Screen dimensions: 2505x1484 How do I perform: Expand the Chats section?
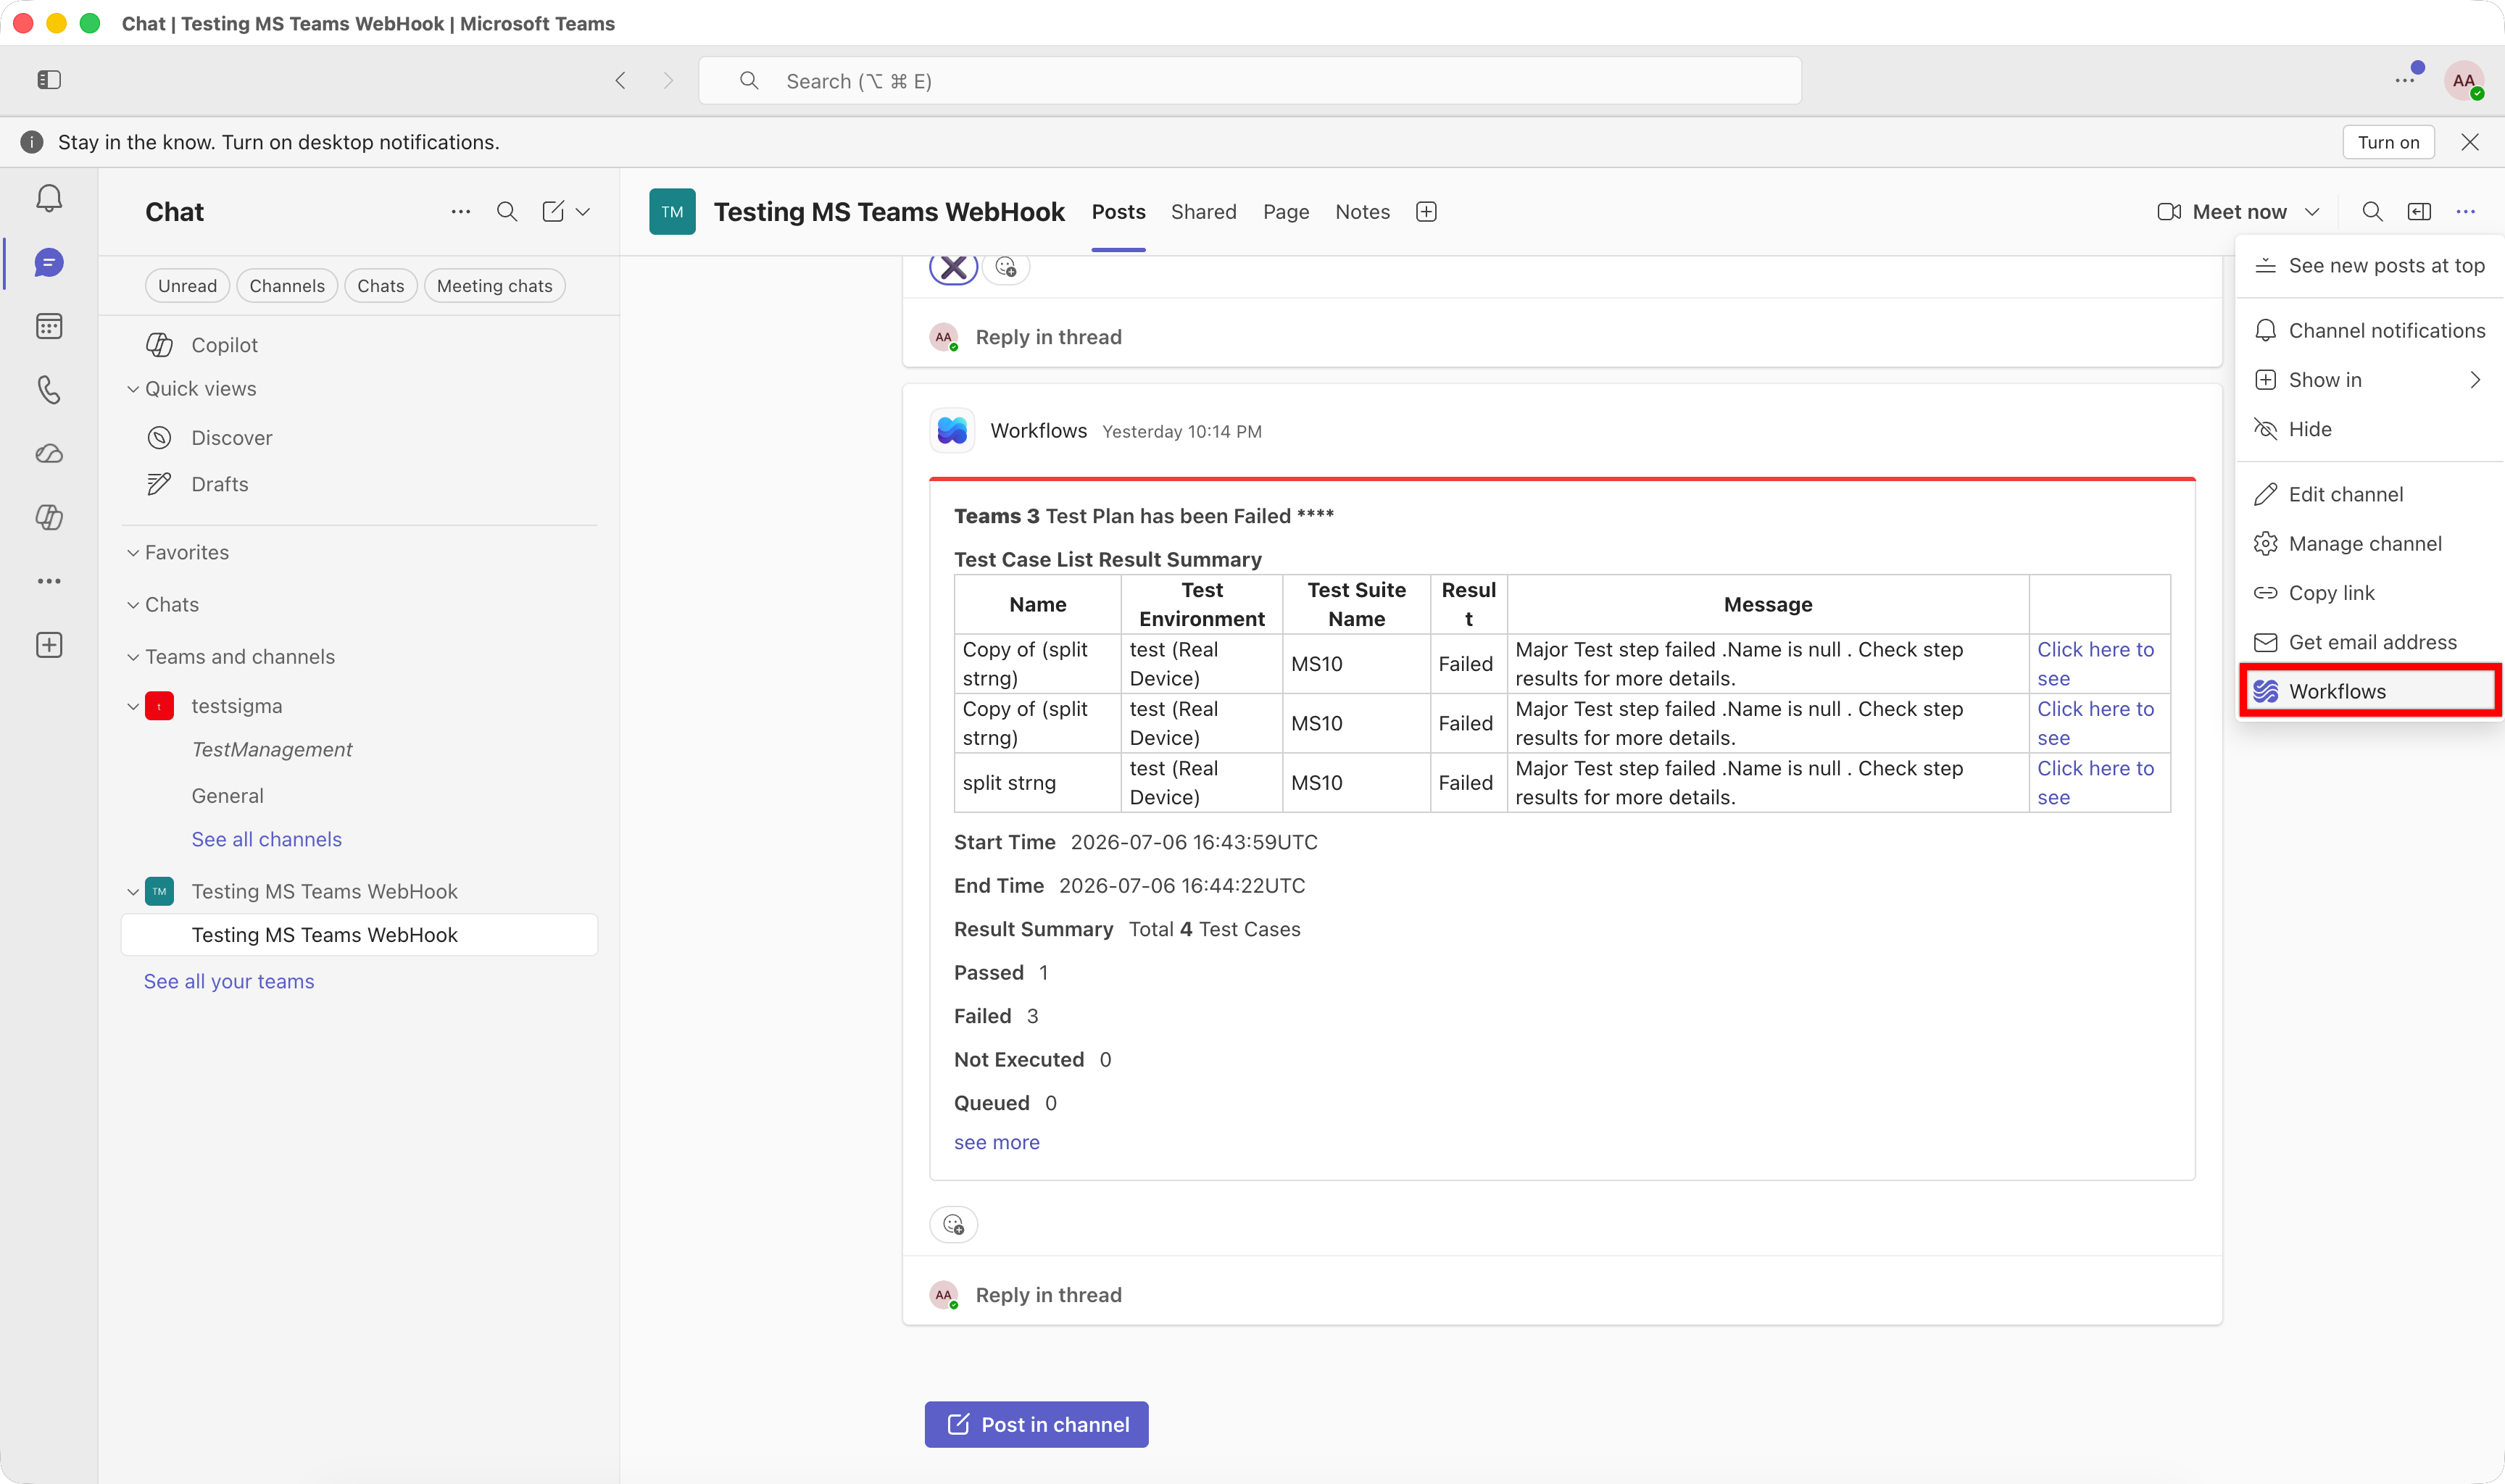tap(133, 605)
